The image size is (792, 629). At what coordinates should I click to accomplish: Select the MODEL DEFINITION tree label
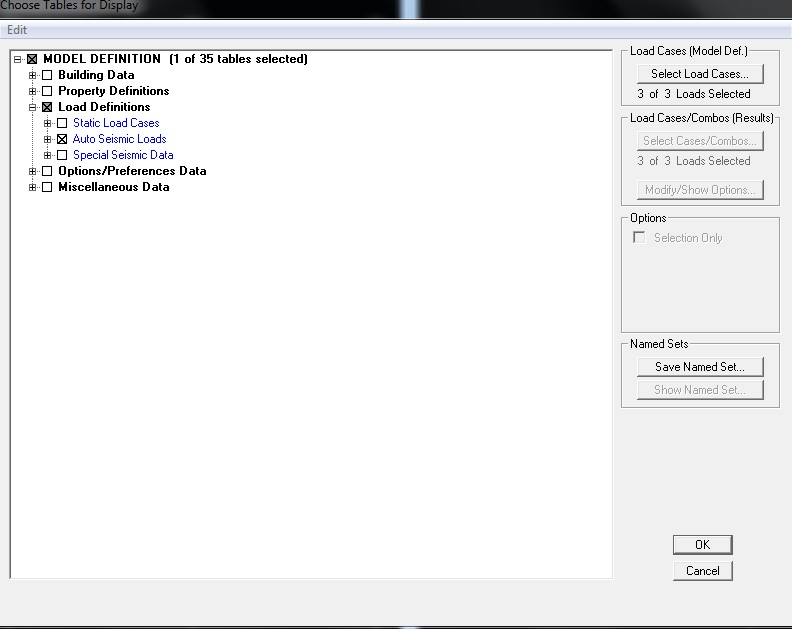pyautogui.click(x=175, y=59)
